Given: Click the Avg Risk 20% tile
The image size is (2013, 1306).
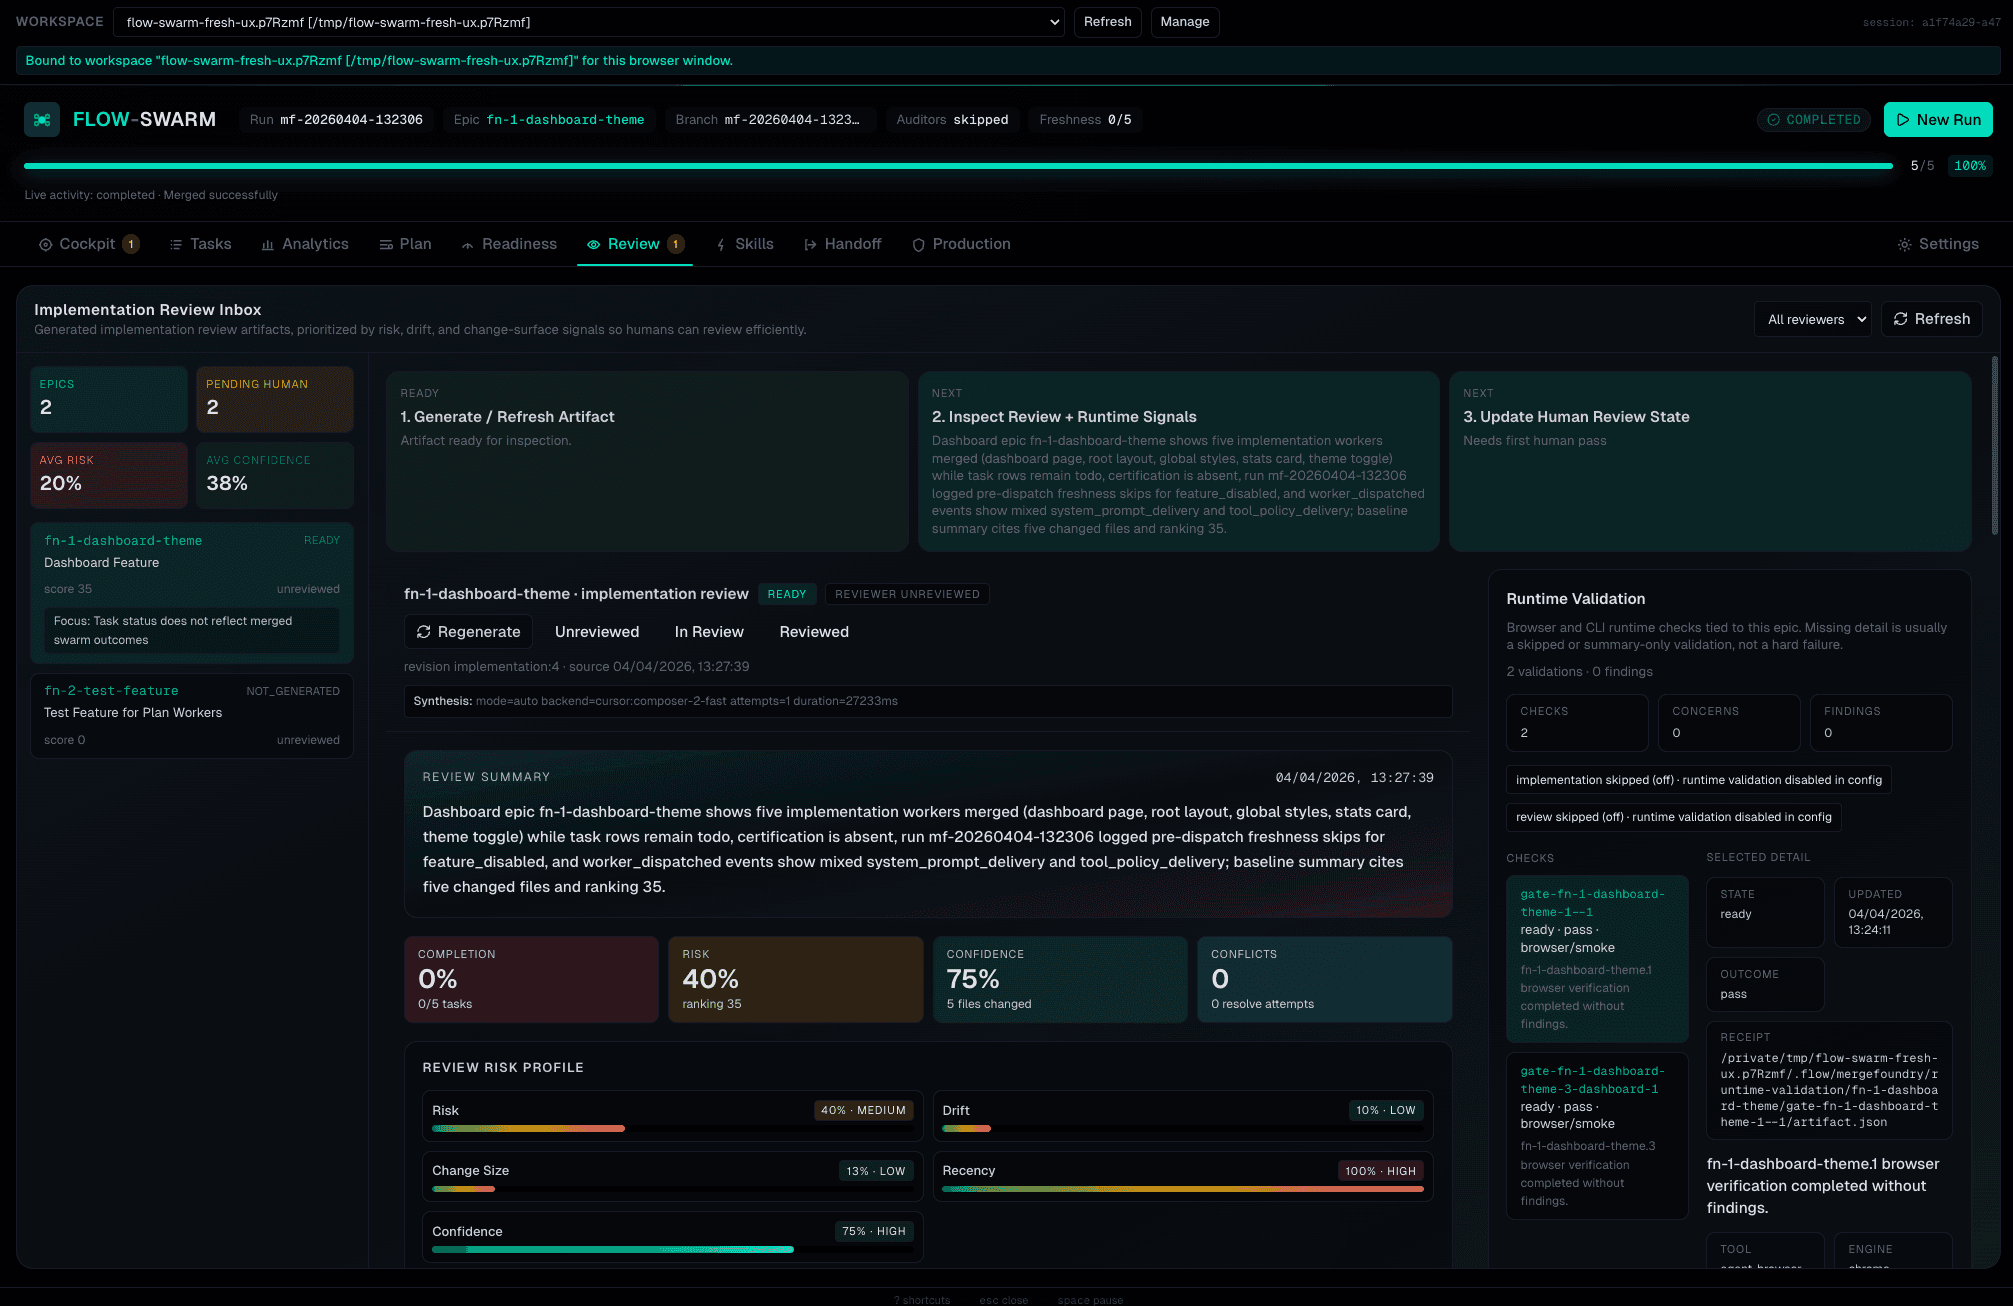Looking at the screenshot, I should tap(108, 475).
